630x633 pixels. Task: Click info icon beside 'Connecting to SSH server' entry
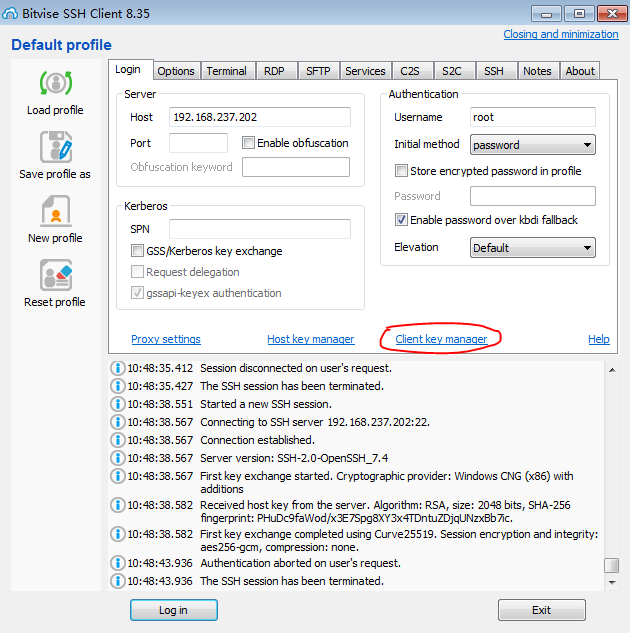tap(117, 422)
